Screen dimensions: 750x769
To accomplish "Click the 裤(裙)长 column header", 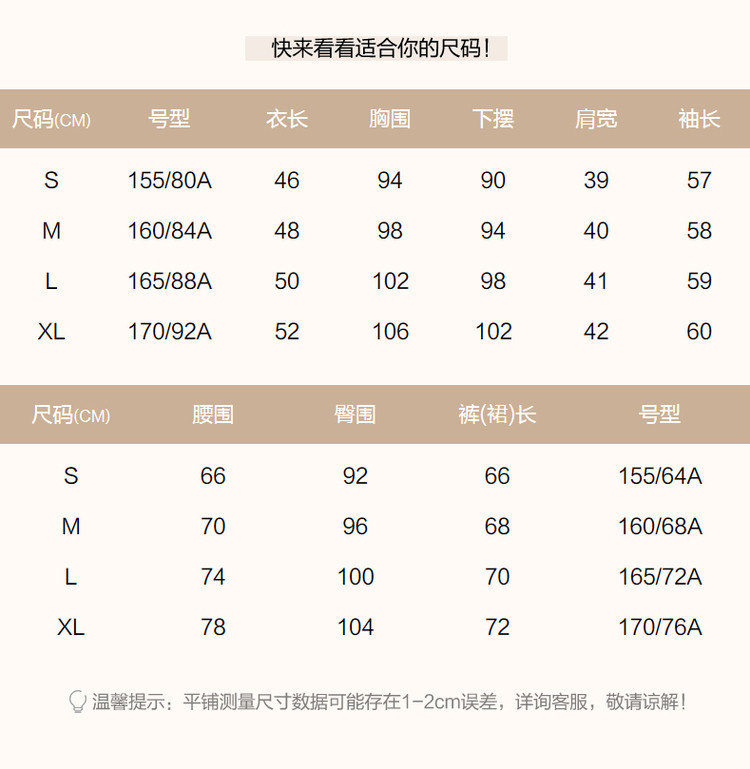I will tap(497, 414).
